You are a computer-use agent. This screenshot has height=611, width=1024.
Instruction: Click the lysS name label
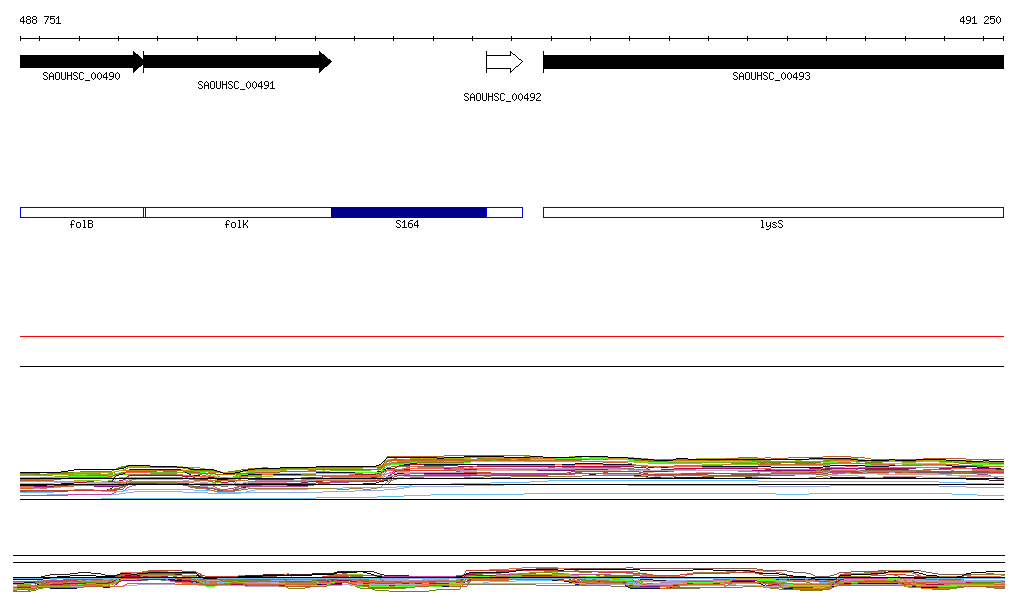pos(771,225)
